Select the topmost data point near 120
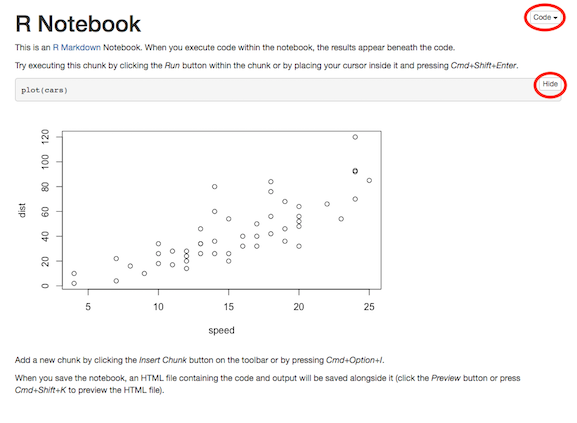Viewport: 577px width, 423px height. pos(355,137)
